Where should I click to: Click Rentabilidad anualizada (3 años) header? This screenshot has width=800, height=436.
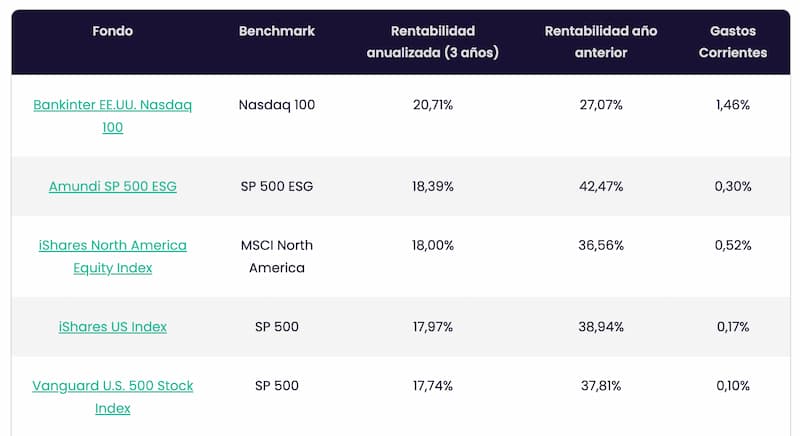click(x=433, y=42)
